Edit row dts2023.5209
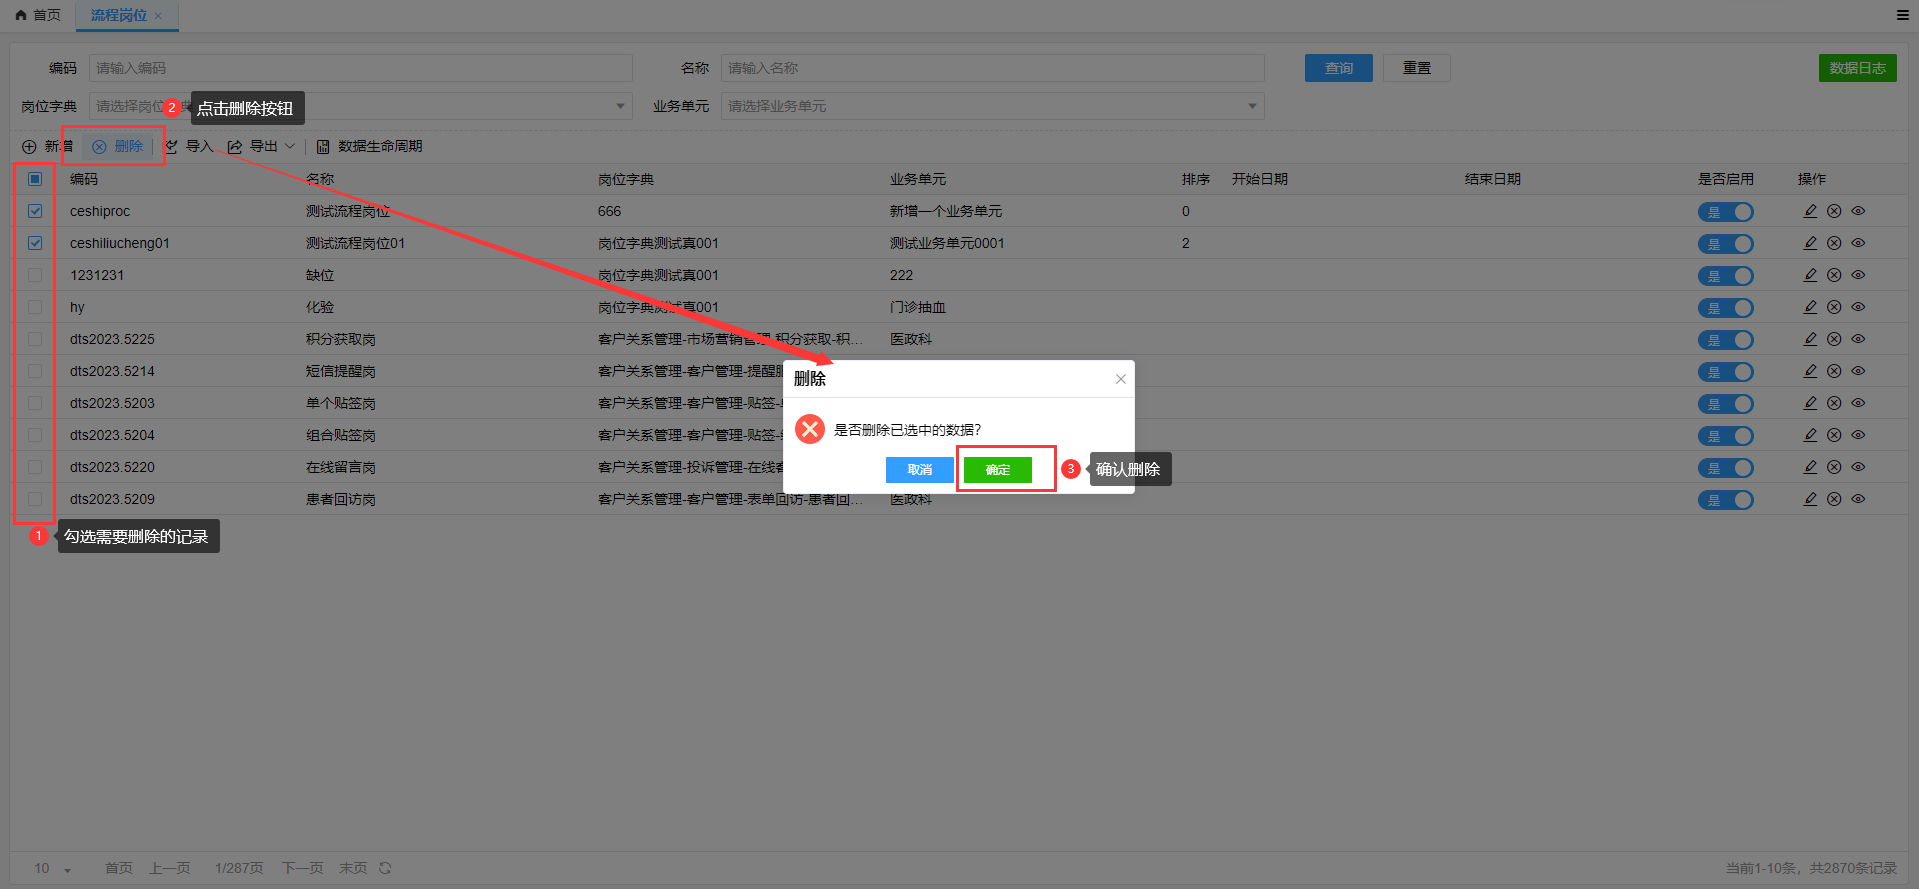Image resolution: width=1919 pixels, height=889 pixels. (1810, 499)
